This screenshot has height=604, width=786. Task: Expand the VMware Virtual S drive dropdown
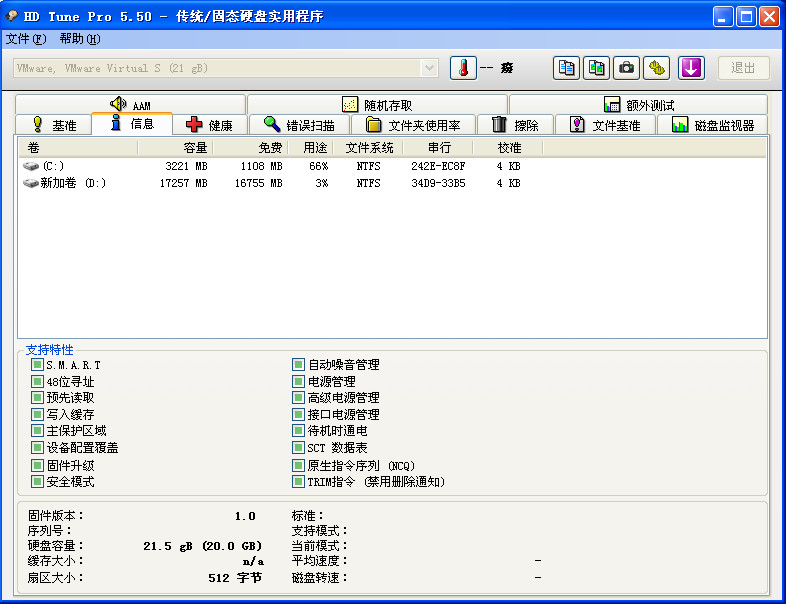(429, 68)
